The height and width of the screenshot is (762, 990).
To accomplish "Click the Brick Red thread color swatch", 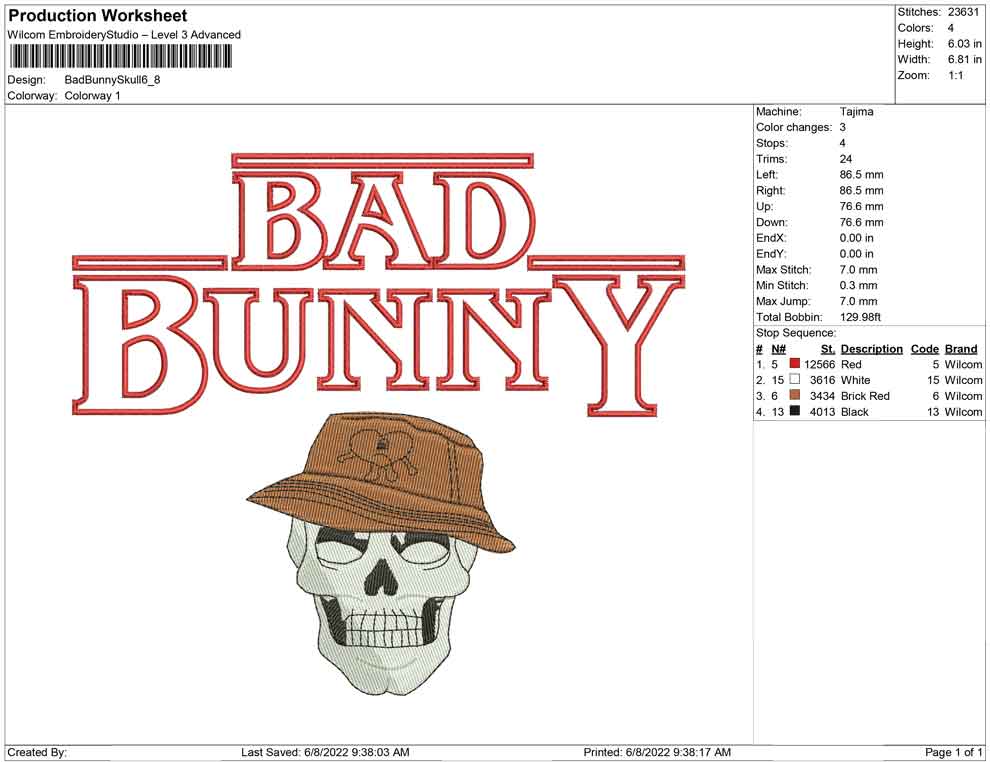I will [794, 395].
